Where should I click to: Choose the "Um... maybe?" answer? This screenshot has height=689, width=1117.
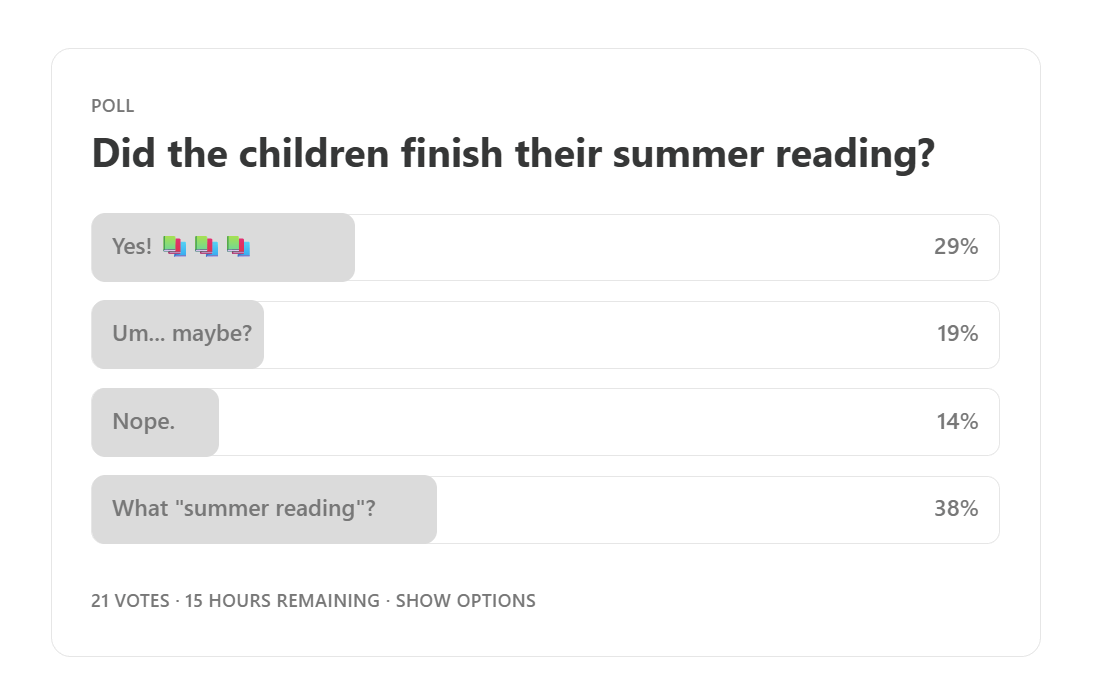[545, 334]
